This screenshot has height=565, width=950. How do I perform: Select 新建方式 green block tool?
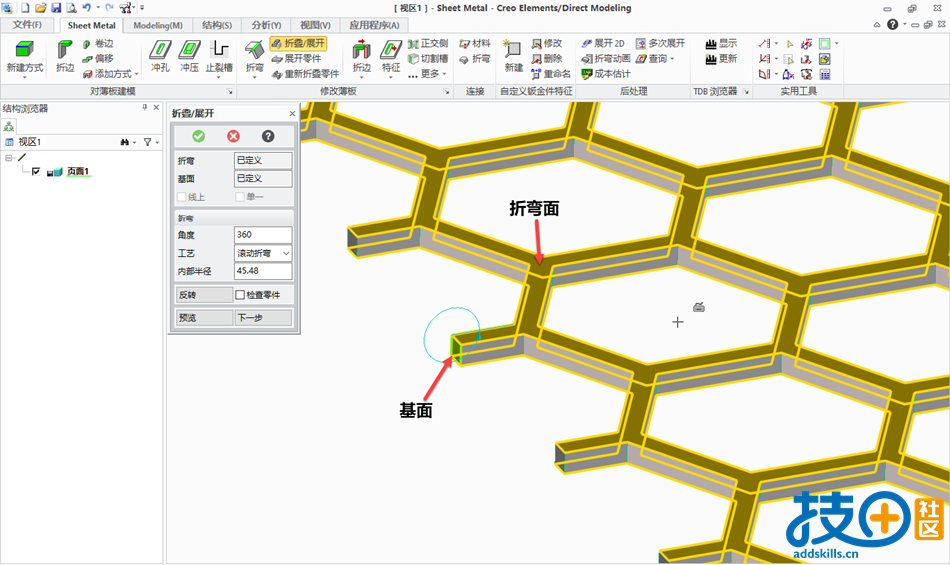tap(24, 56)
